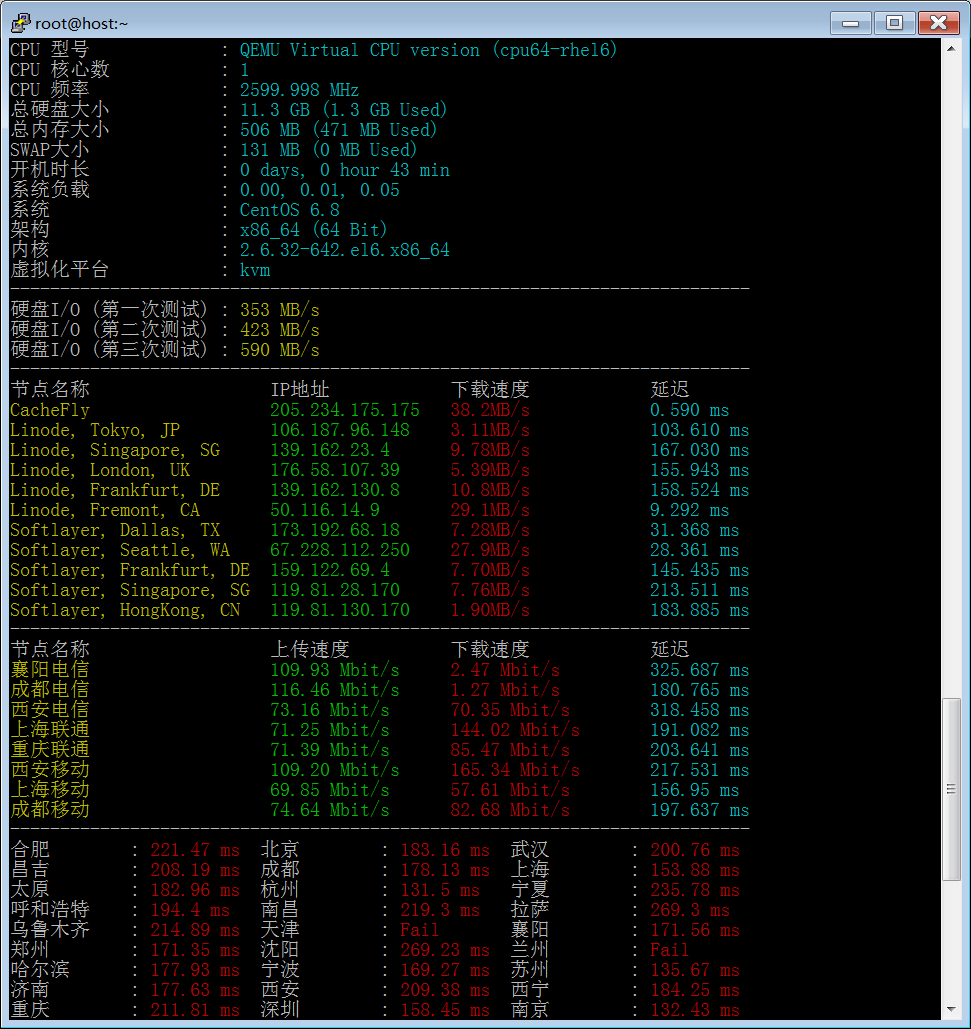This screenshot has width=971, height=1029.
Task: Click the scrollbar down arrow
Action: click(x=951, y=1010)
